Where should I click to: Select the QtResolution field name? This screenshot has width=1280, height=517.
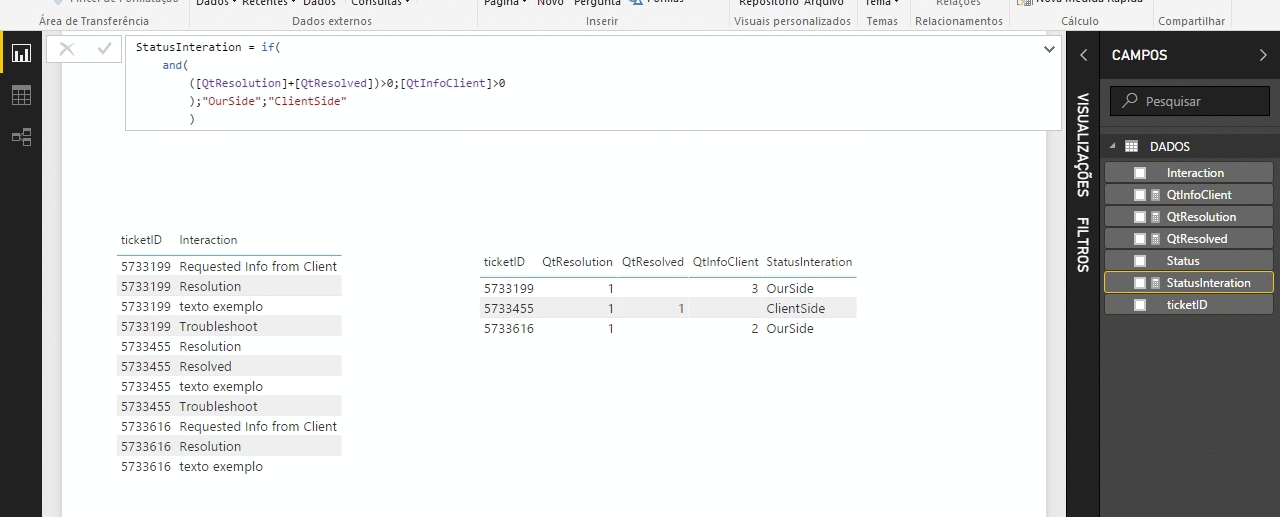tap(1201, 217)
